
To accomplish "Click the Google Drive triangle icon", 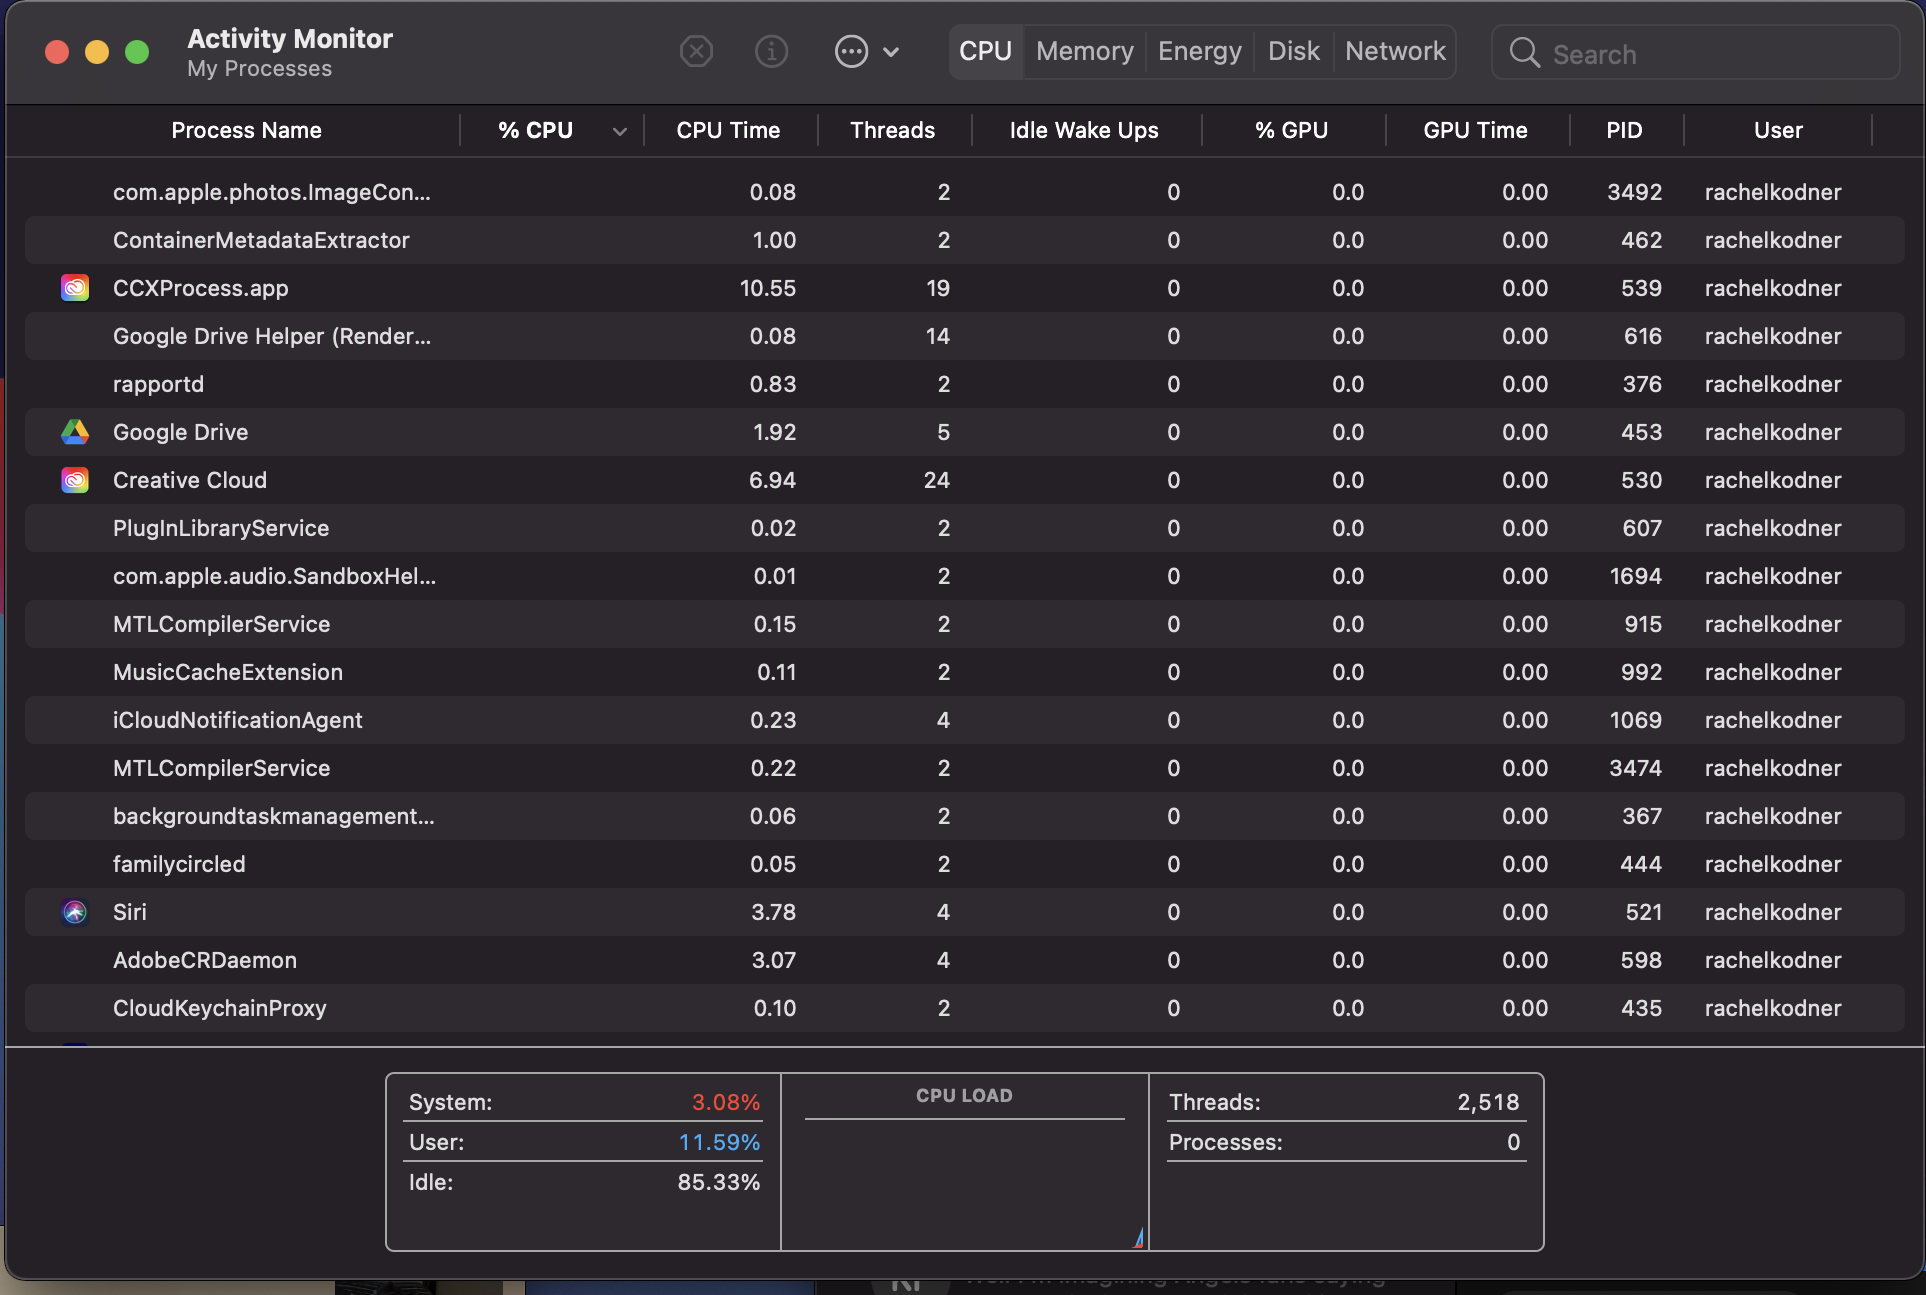I will [x=75, y=432].
